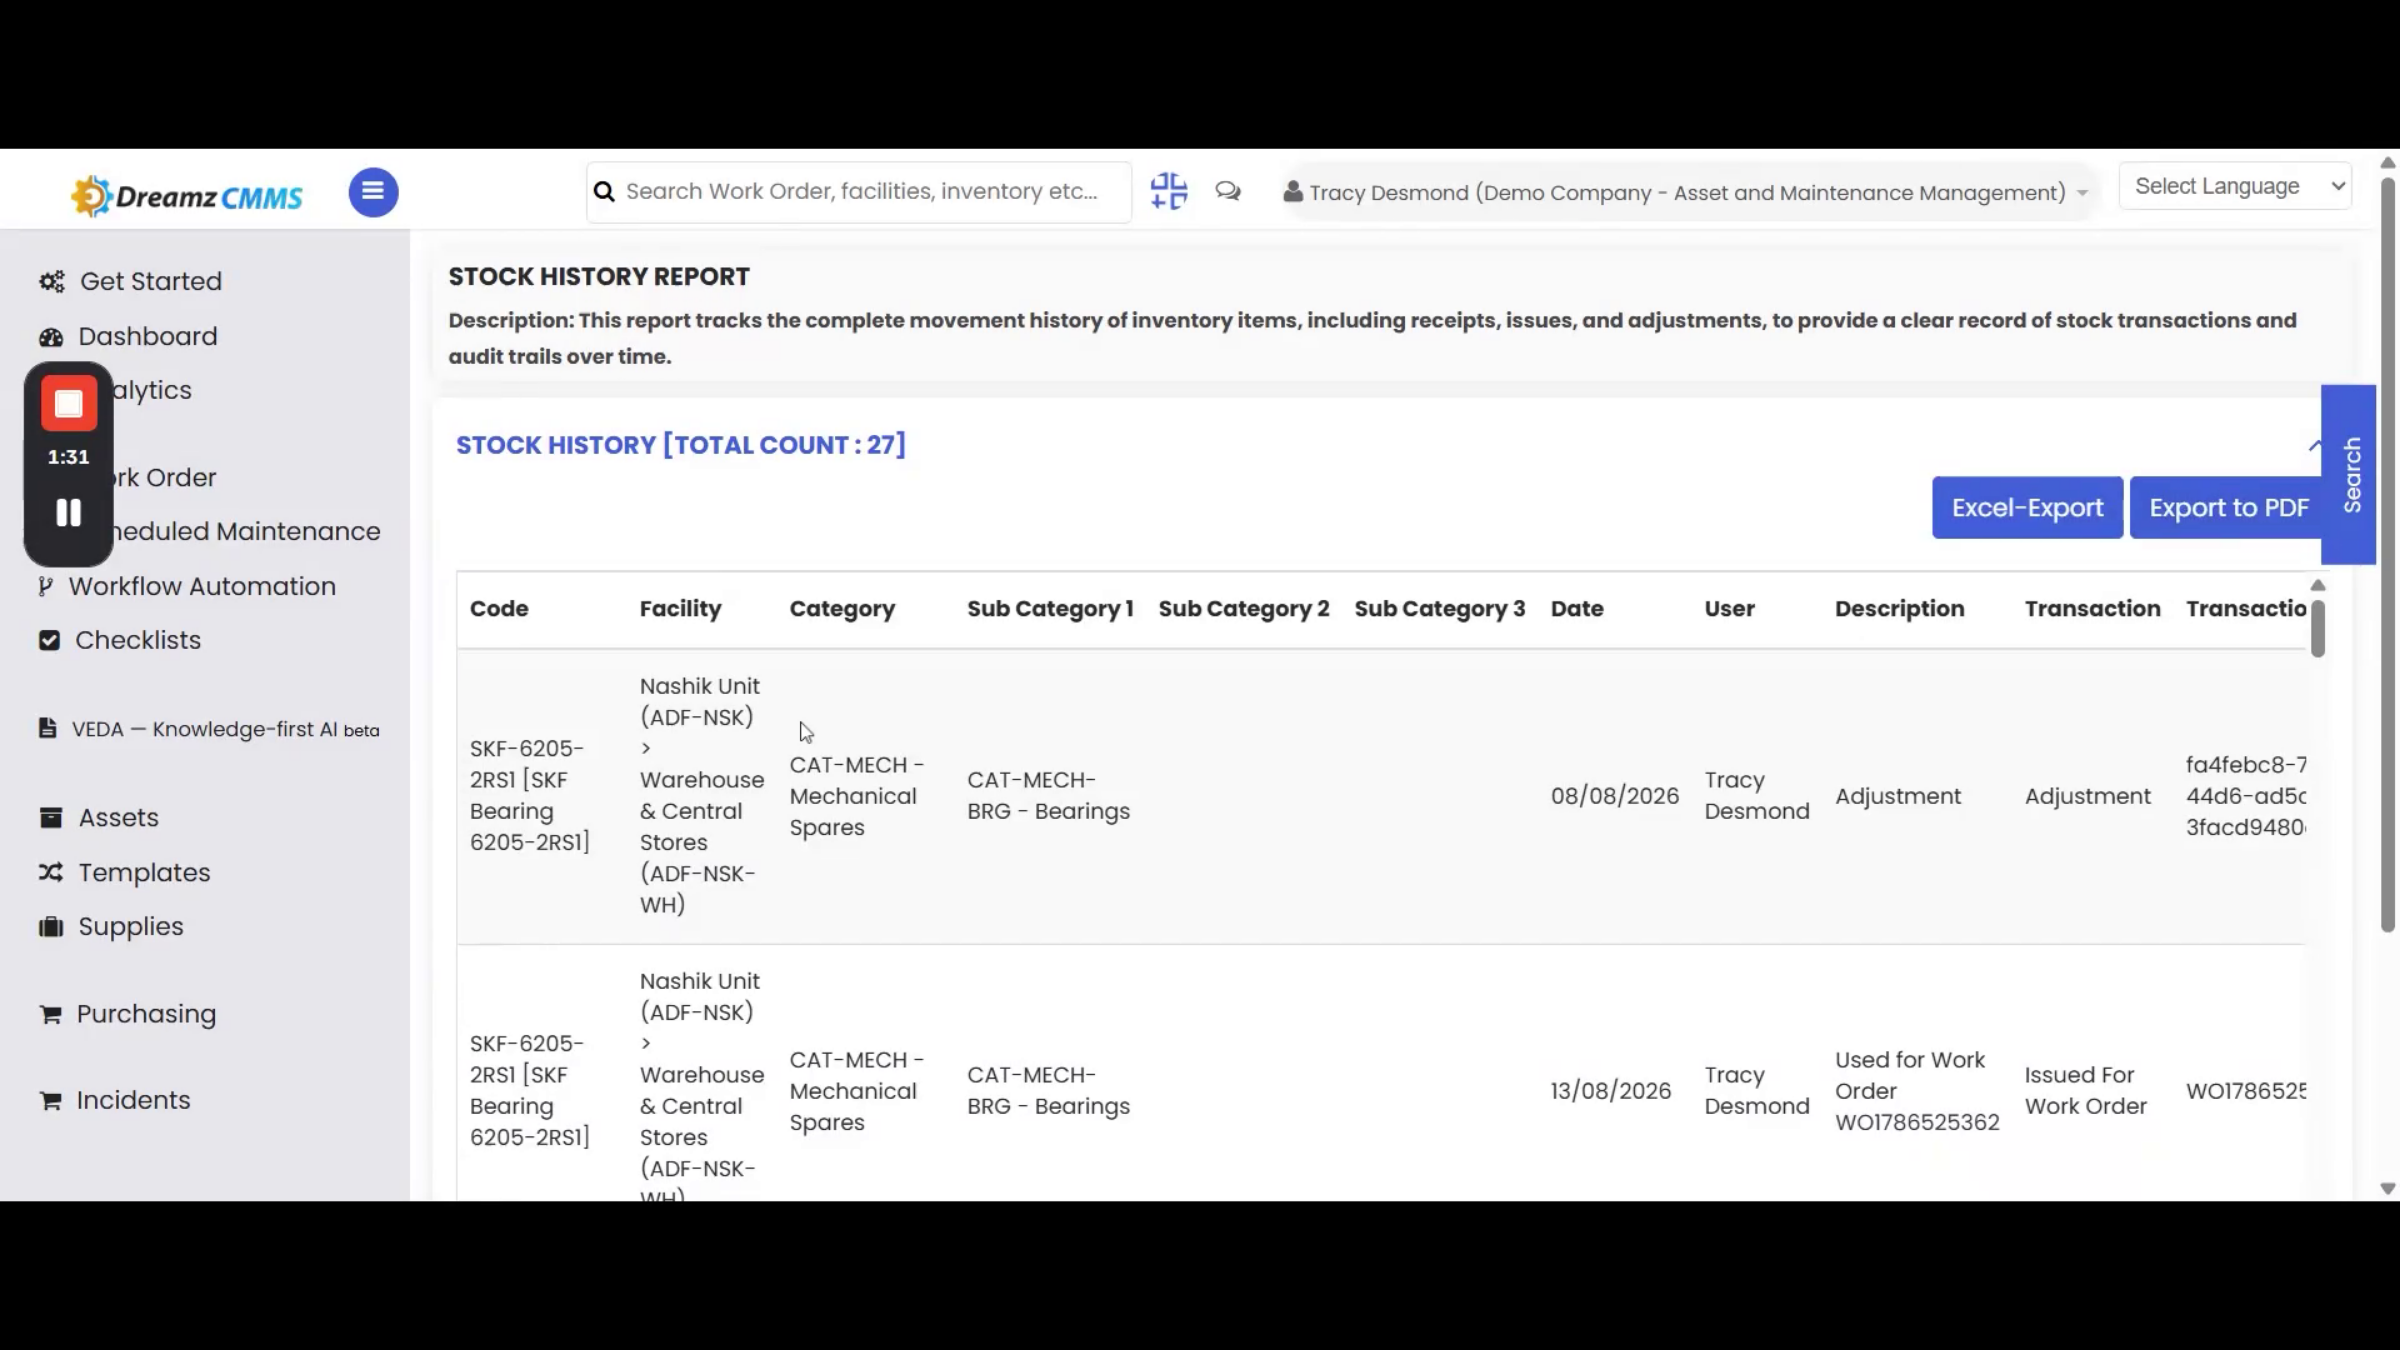Image resolution: width=2400 pixels, height=1350 pixels.
Task: Toggle the blue hamburger menu button
Action: [373, 191]
